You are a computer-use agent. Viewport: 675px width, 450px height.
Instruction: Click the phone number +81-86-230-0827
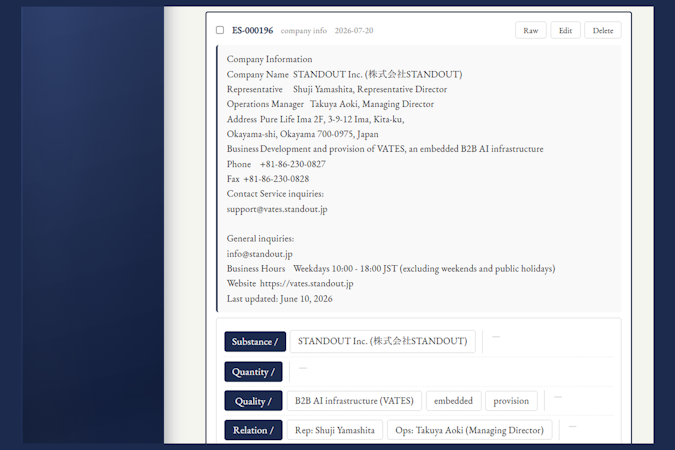(x=293, y=164)
